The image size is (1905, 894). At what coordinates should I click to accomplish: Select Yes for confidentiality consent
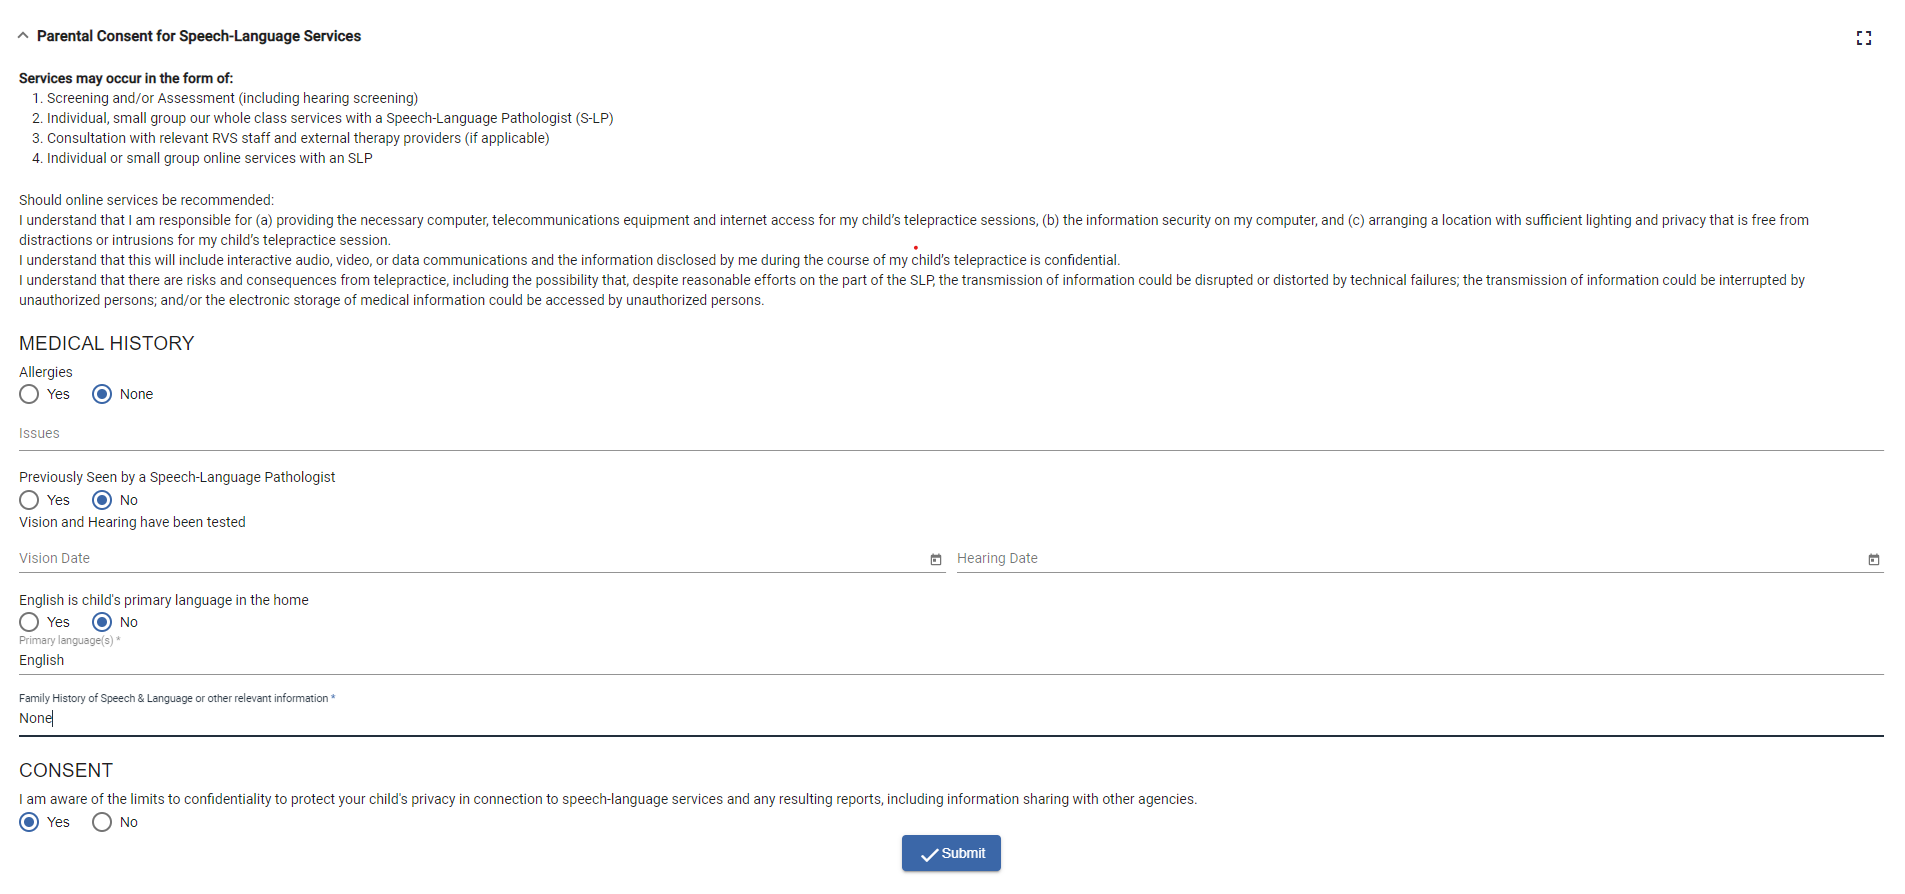tap(30, 822)
